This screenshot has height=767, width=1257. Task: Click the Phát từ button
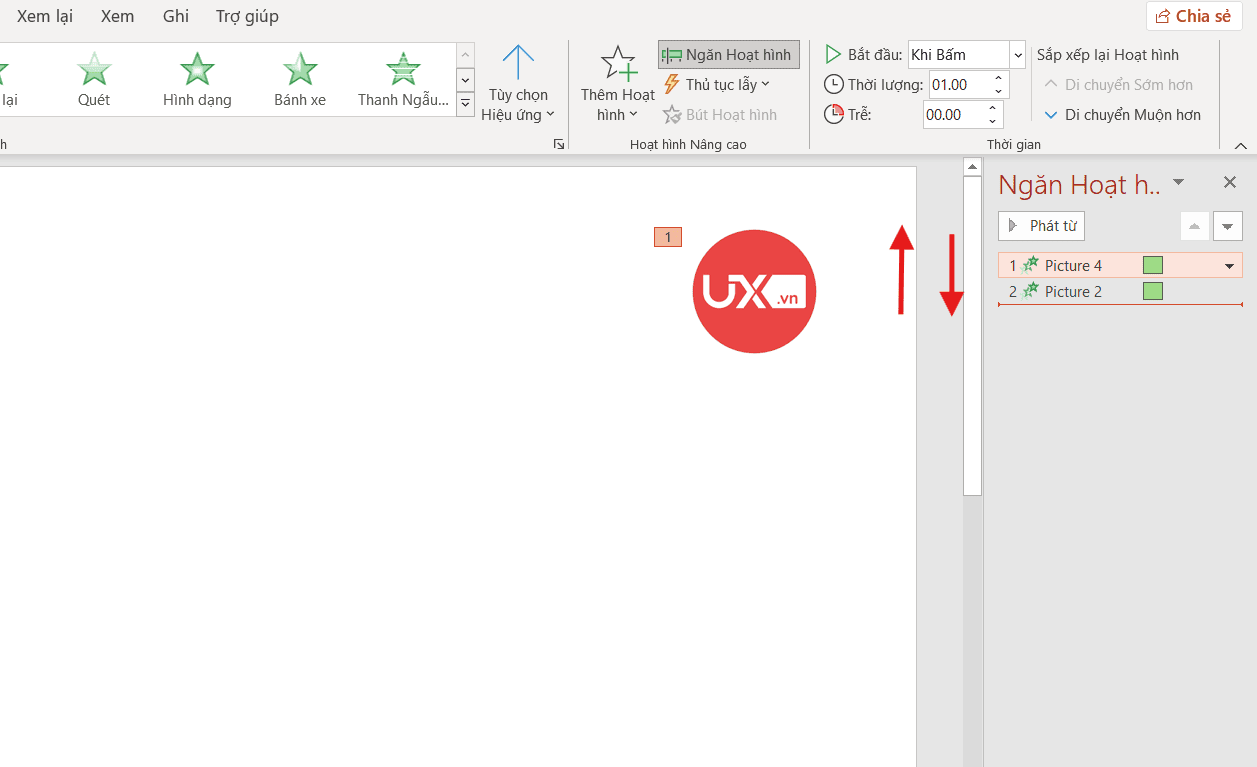[1041, 226]
